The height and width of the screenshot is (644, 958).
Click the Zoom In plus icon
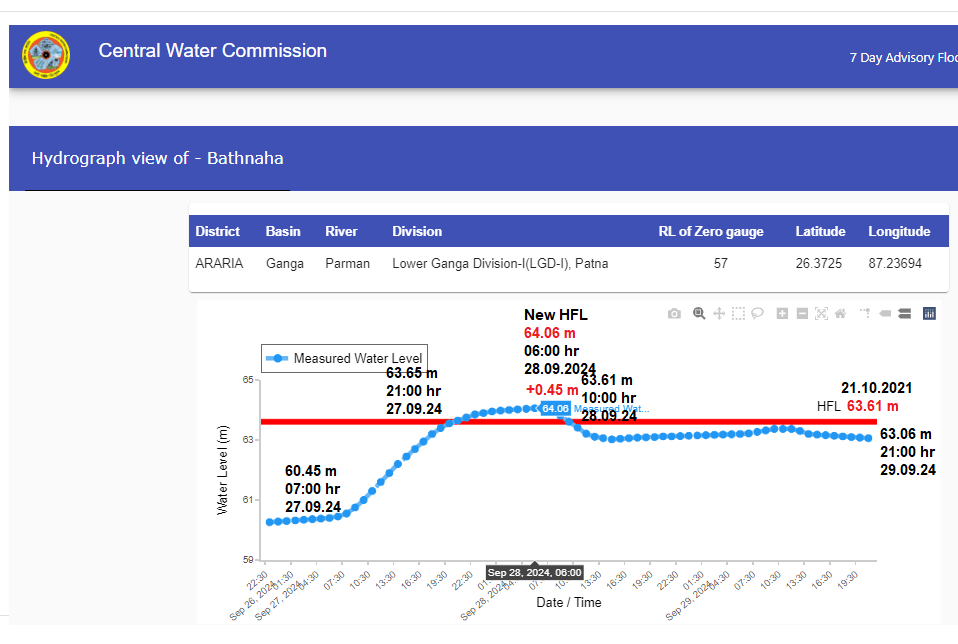click(x=783, y=314)
